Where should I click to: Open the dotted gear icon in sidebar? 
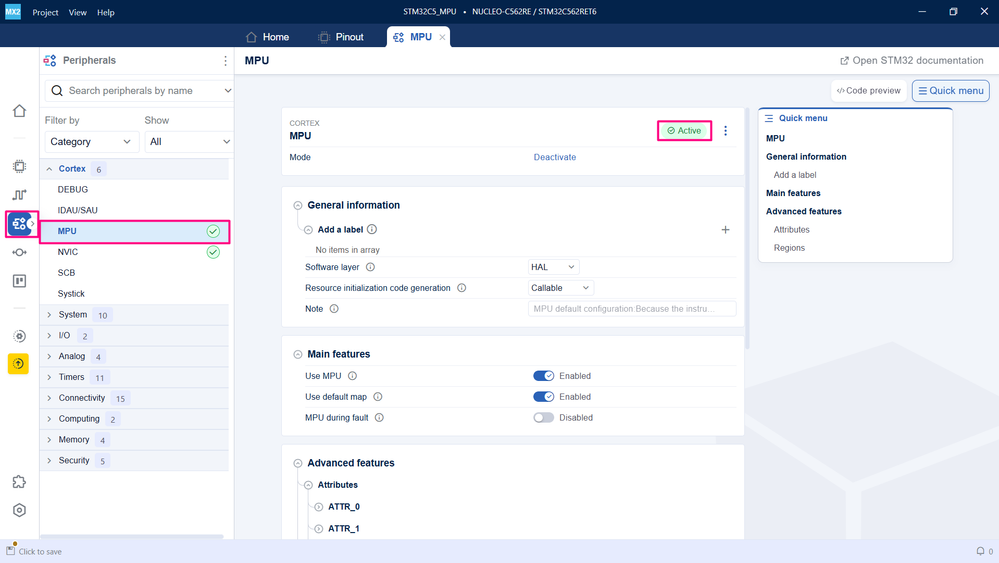(x=19, y=336)
